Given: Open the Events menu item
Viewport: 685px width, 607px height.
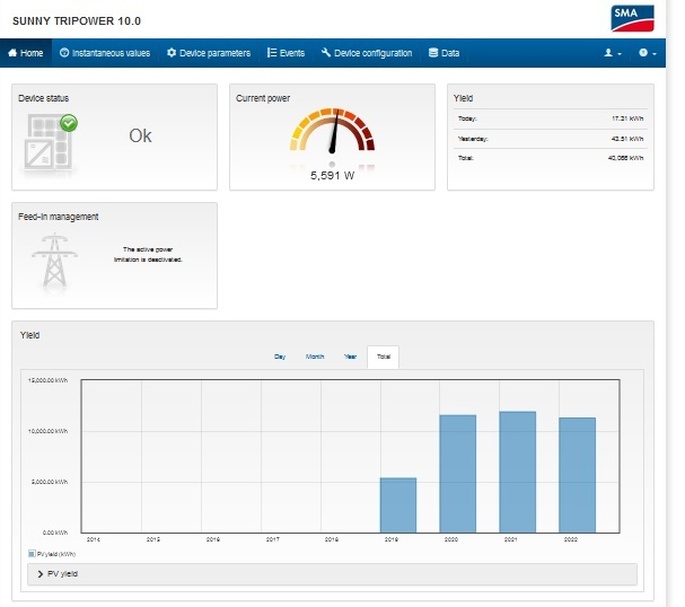Looking at the screenshot, I should tap(286, 53).
